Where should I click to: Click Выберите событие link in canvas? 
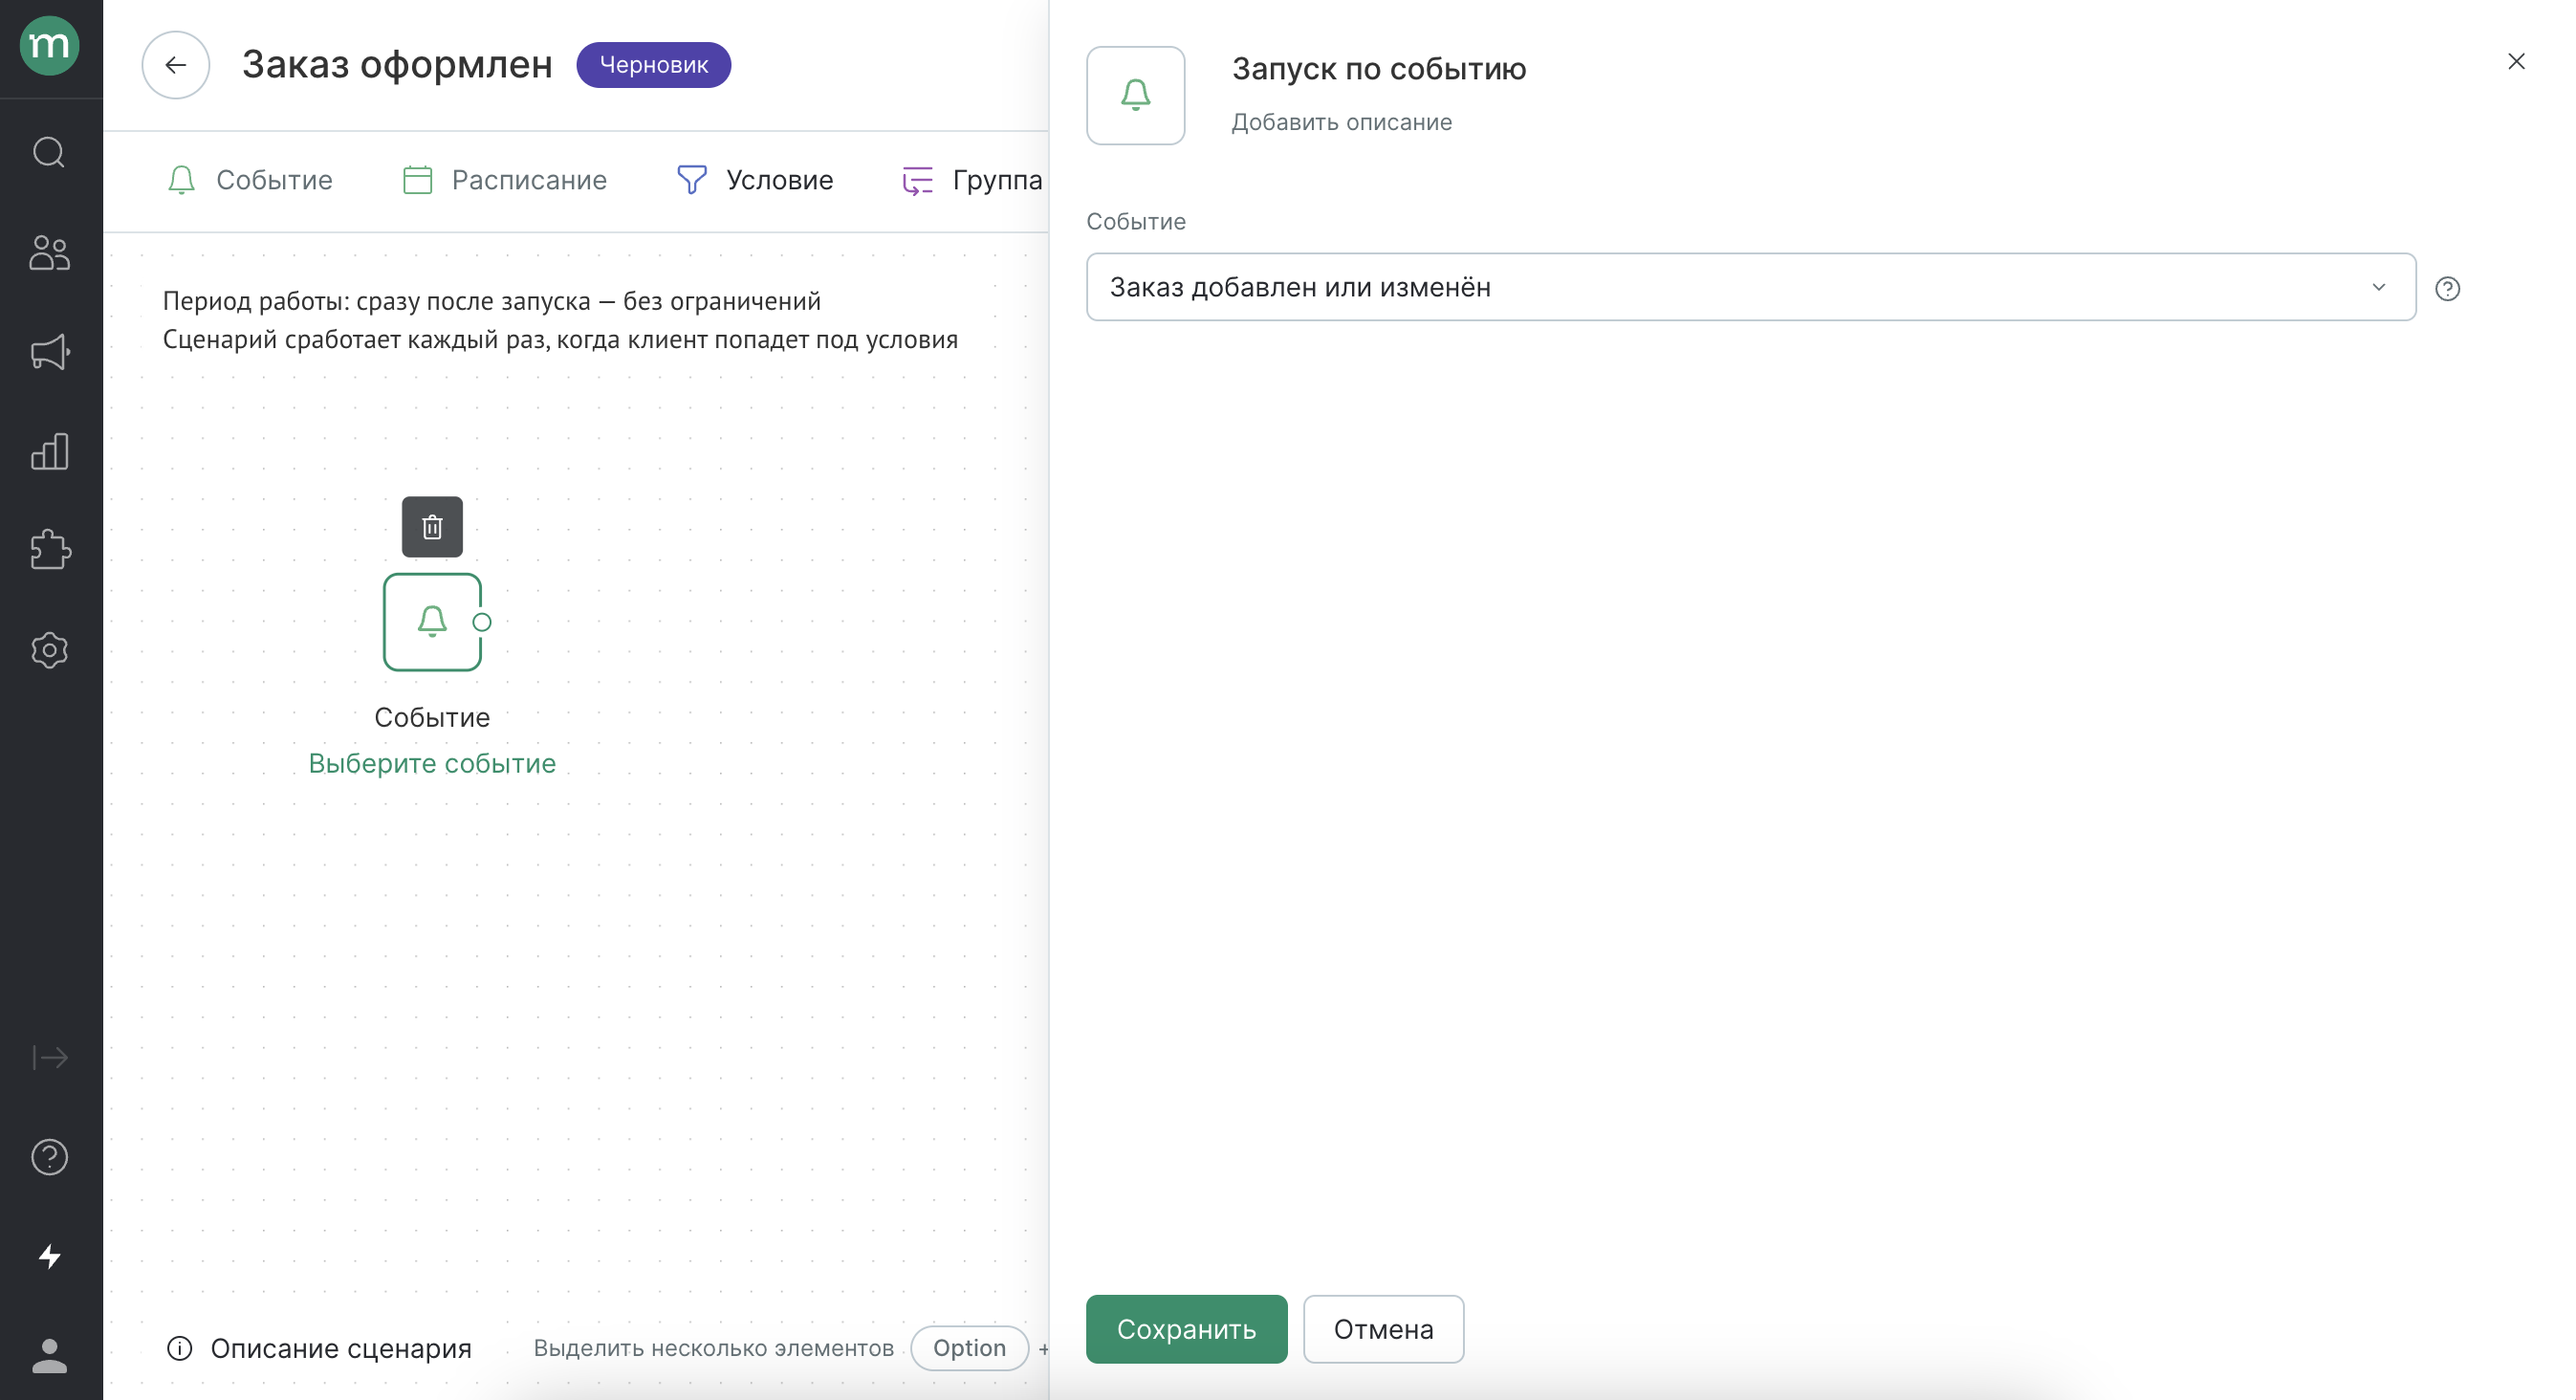[432, 764]
